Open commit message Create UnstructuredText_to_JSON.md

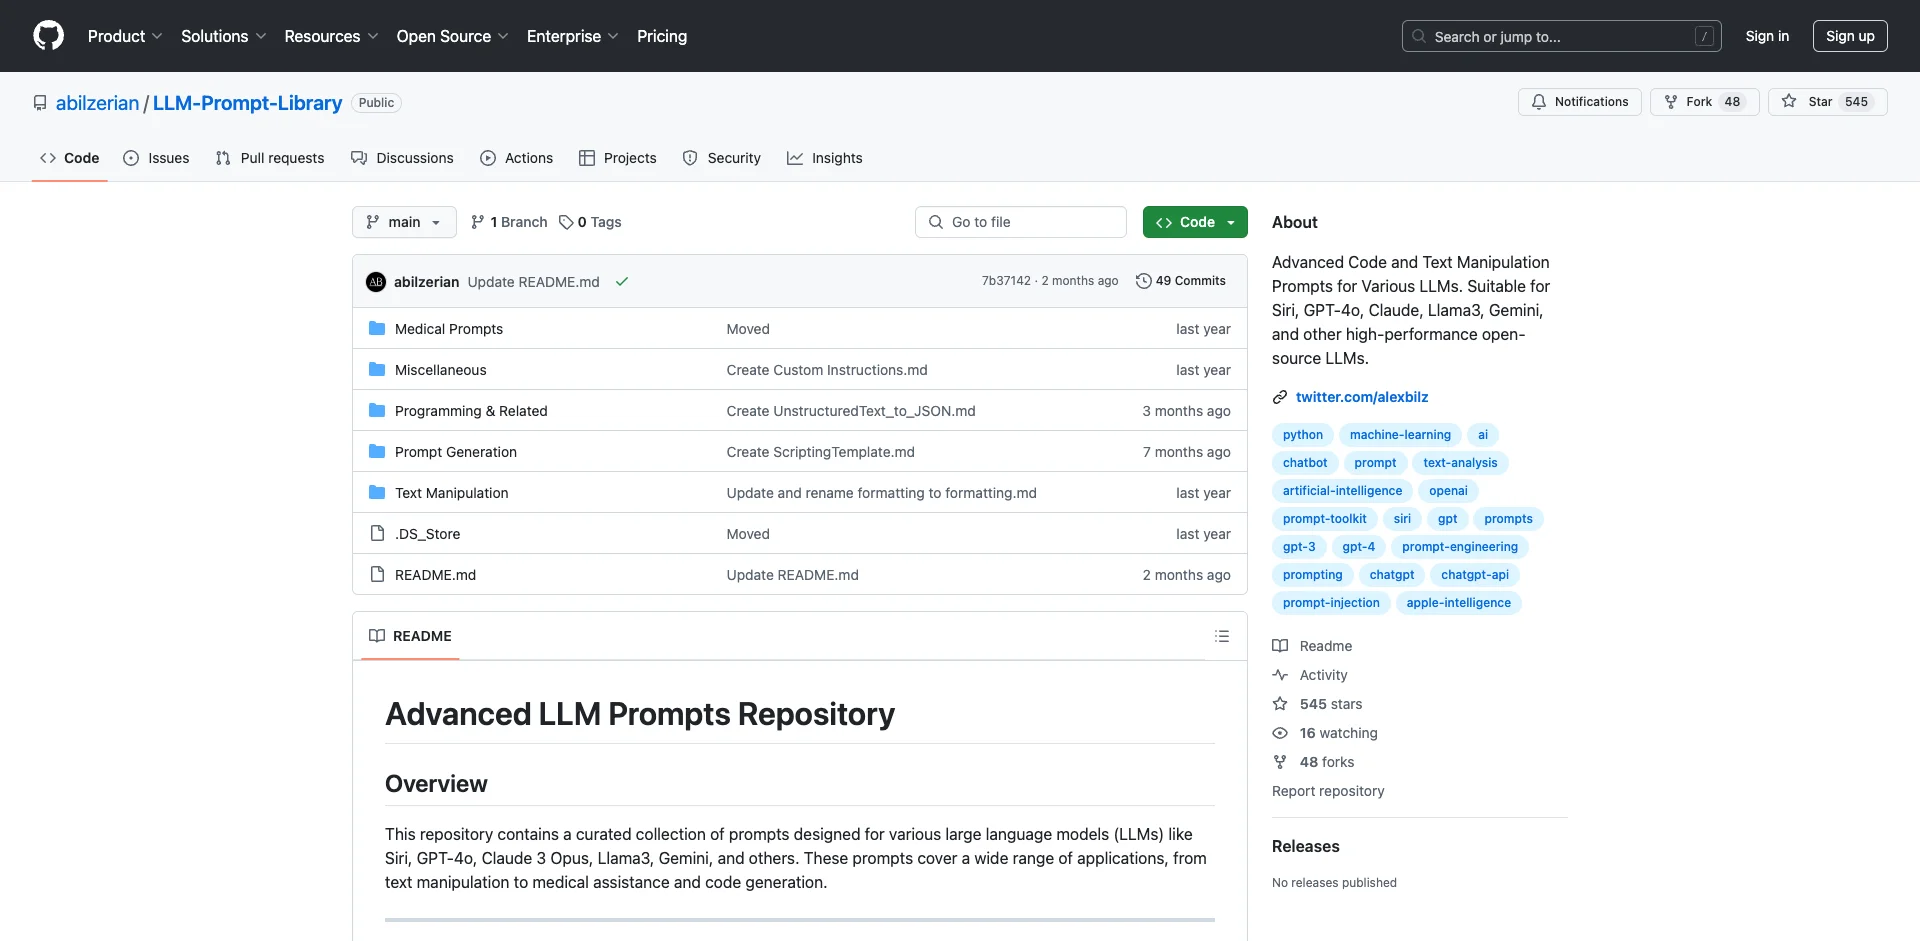(x=851, y=411)
